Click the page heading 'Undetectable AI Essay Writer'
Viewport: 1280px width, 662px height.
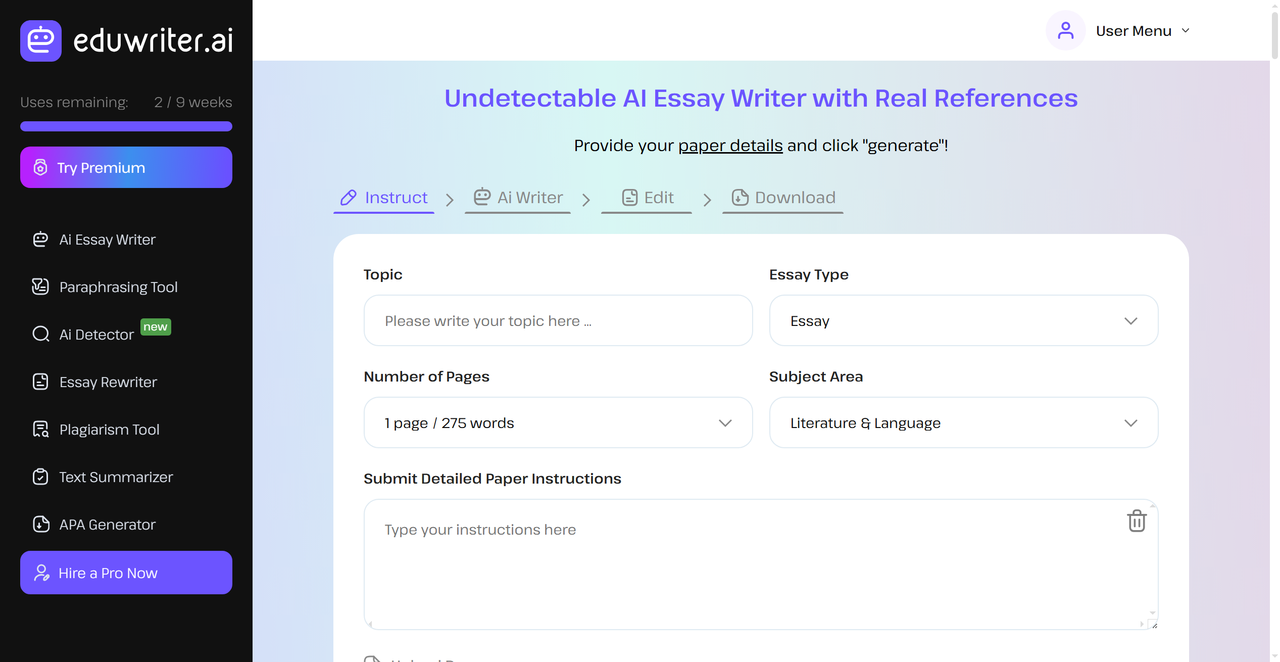pyautogui.click(x=761, y=98)
